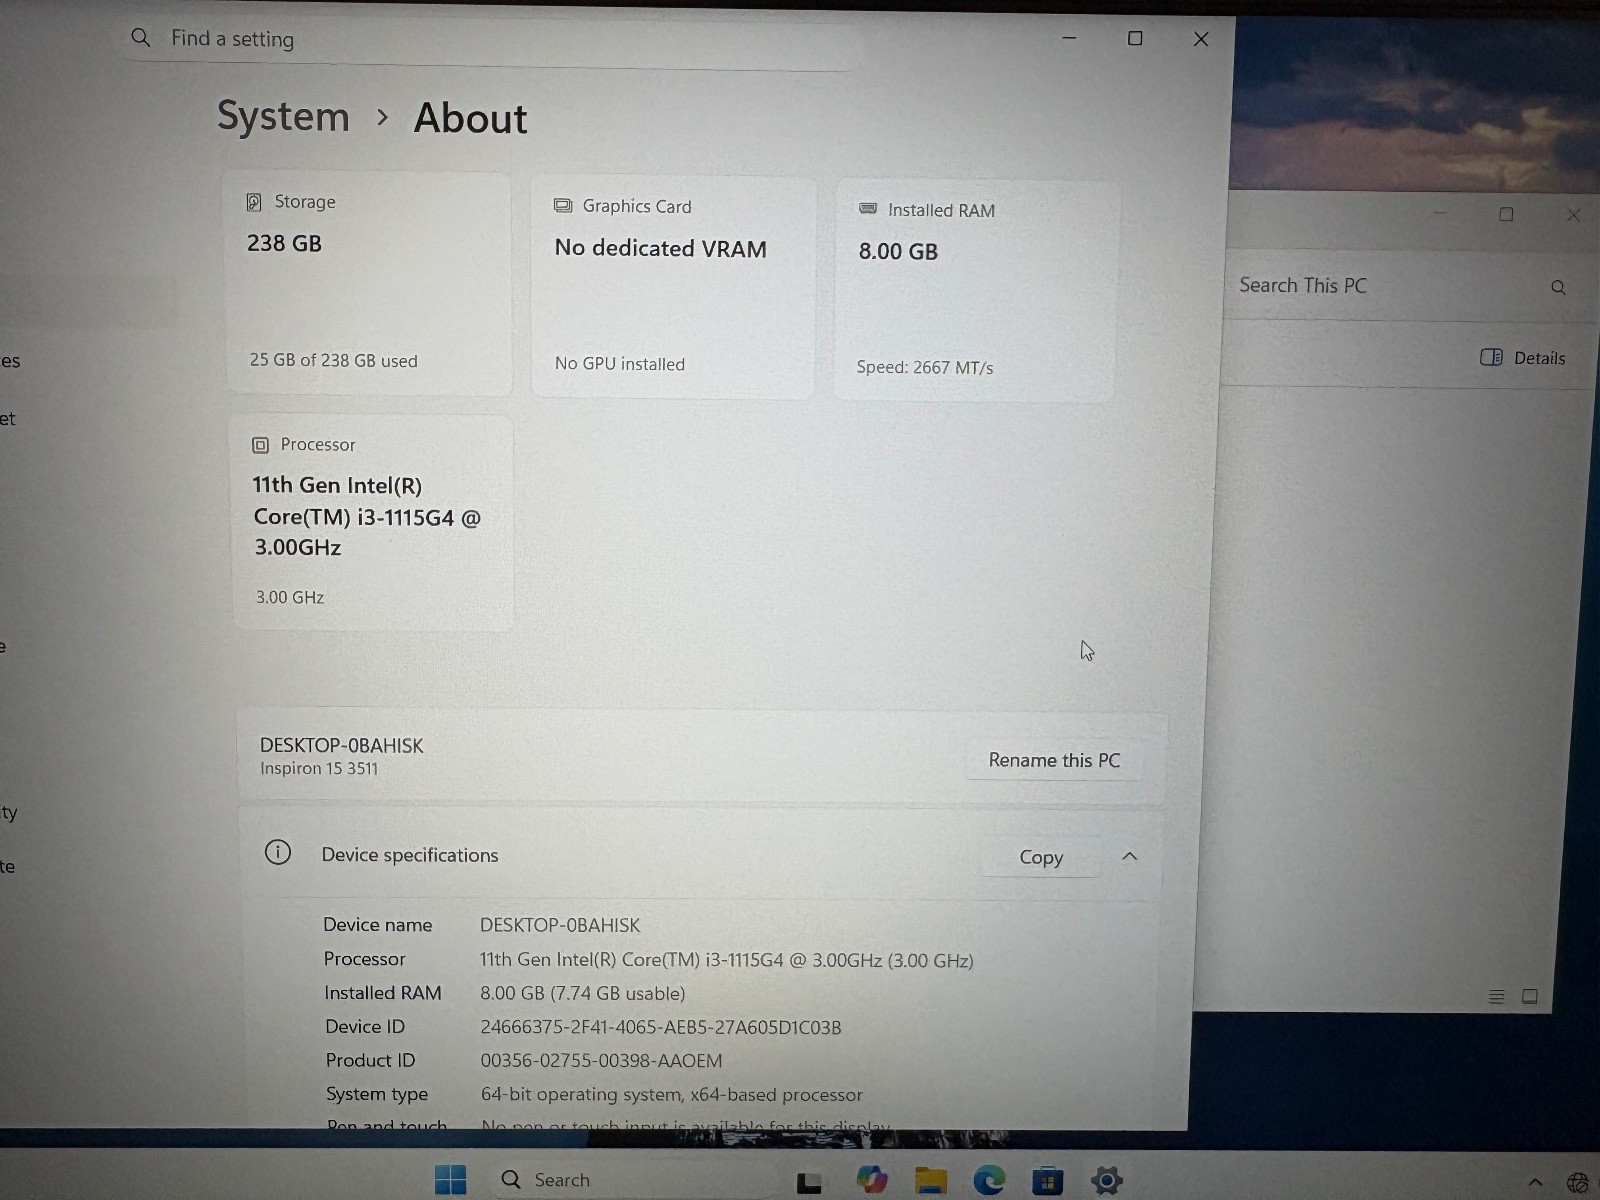Click the Installed RAM icon
1600x1200 pixels.
868,209
